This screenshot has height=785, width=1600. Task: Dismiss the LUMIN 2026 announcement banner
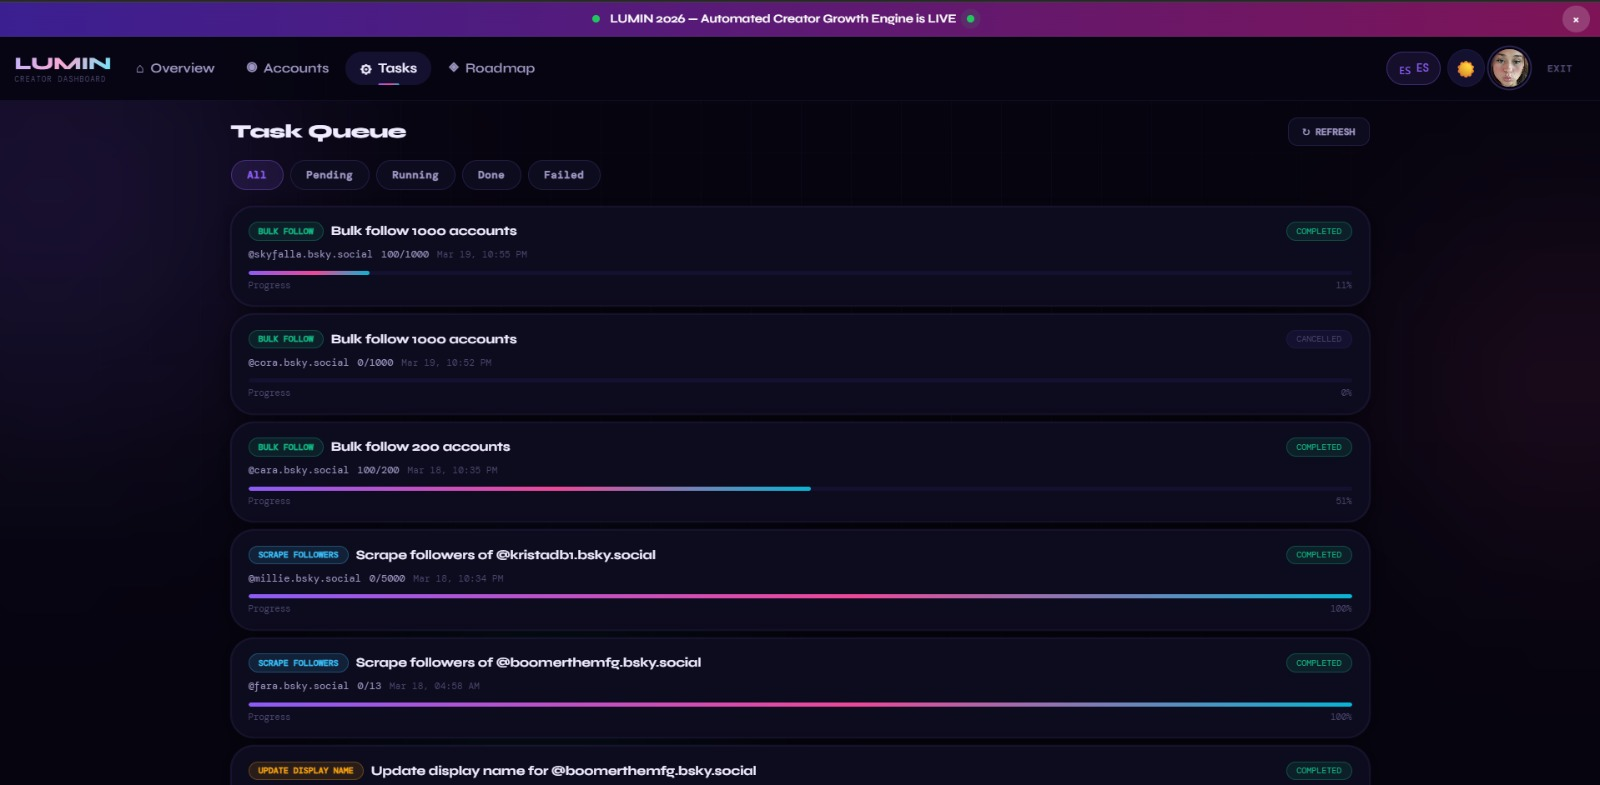point(1575,19)
